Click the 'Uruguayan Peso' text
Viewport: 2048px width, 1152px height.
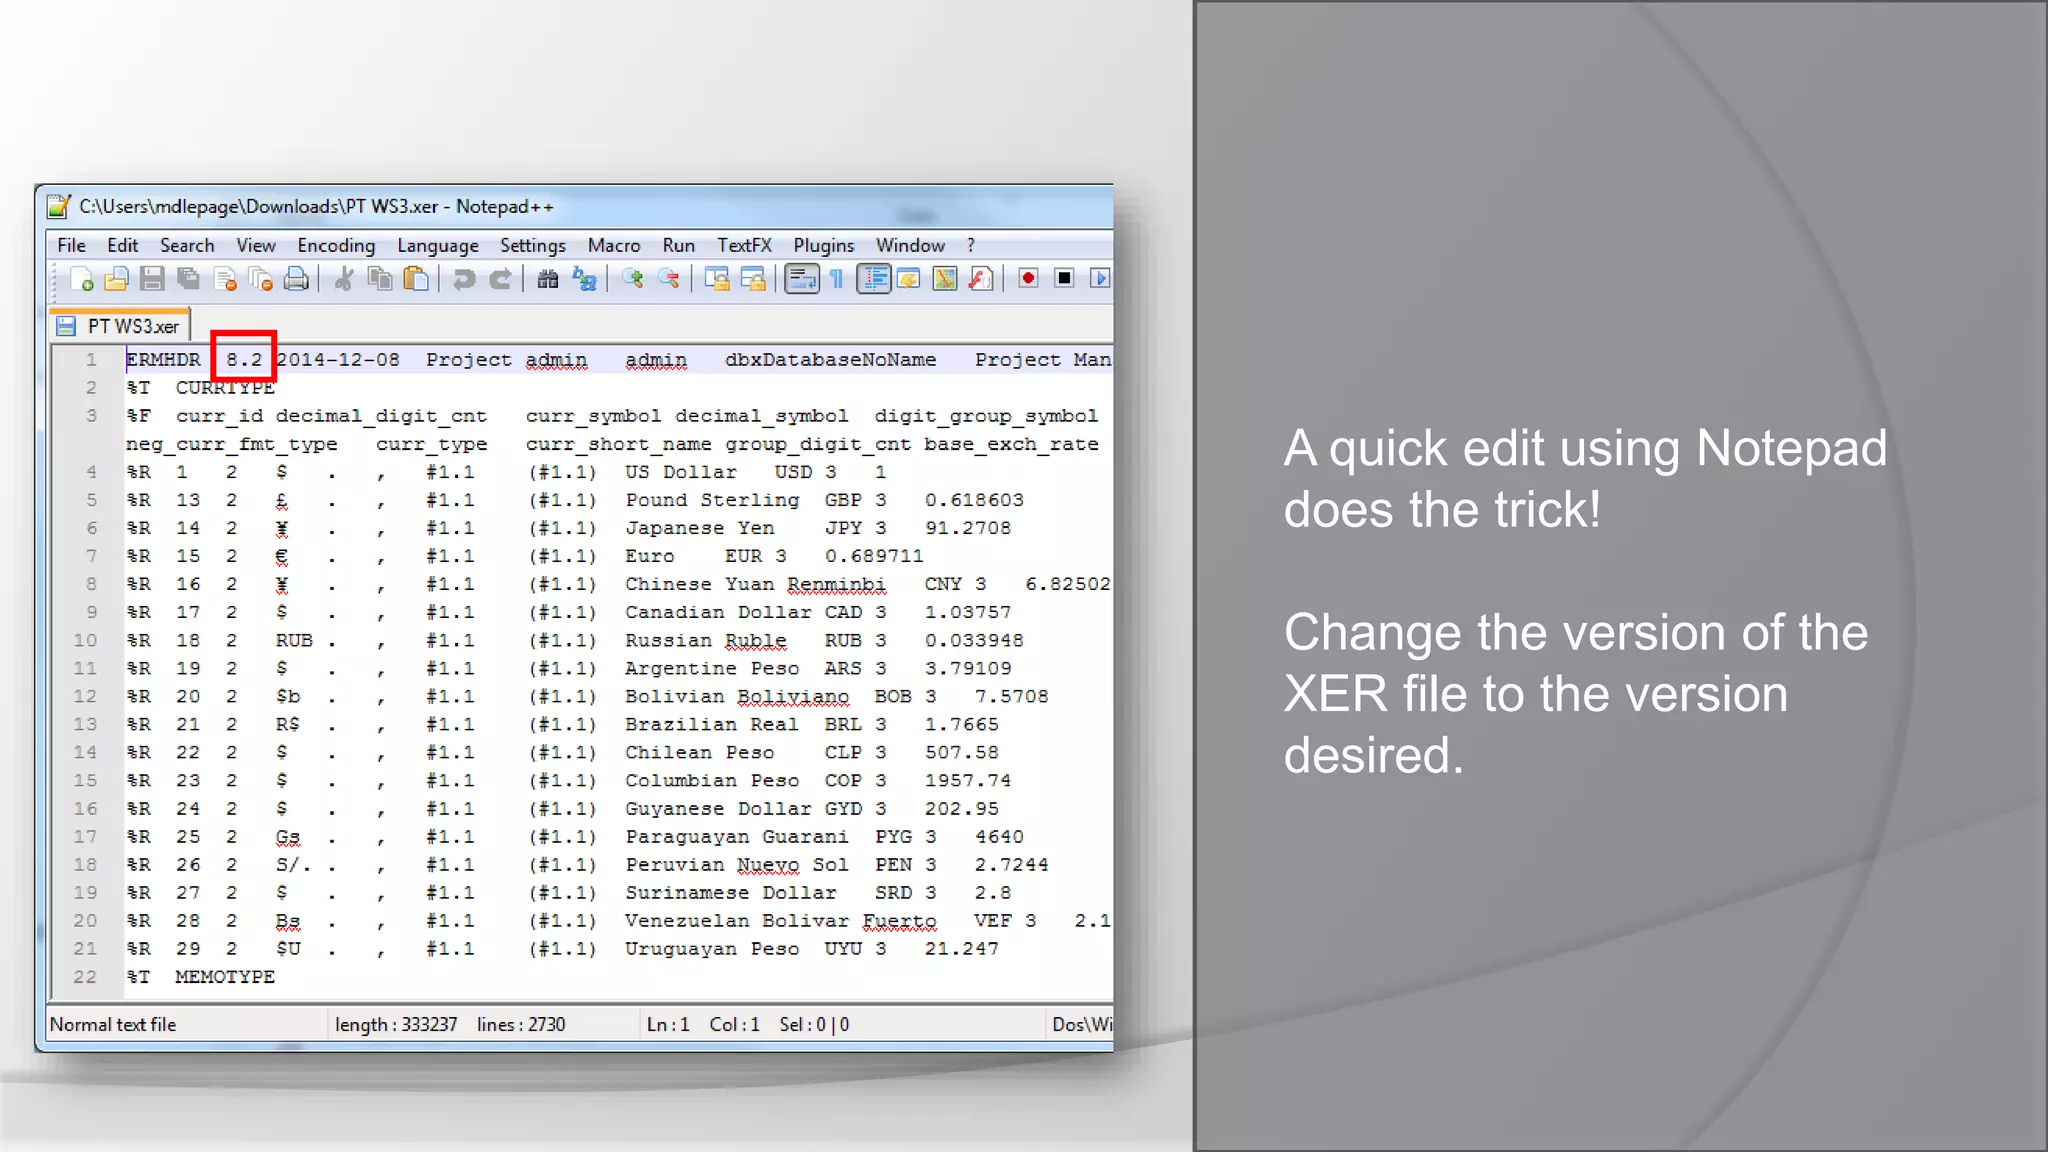coord(712,949)
